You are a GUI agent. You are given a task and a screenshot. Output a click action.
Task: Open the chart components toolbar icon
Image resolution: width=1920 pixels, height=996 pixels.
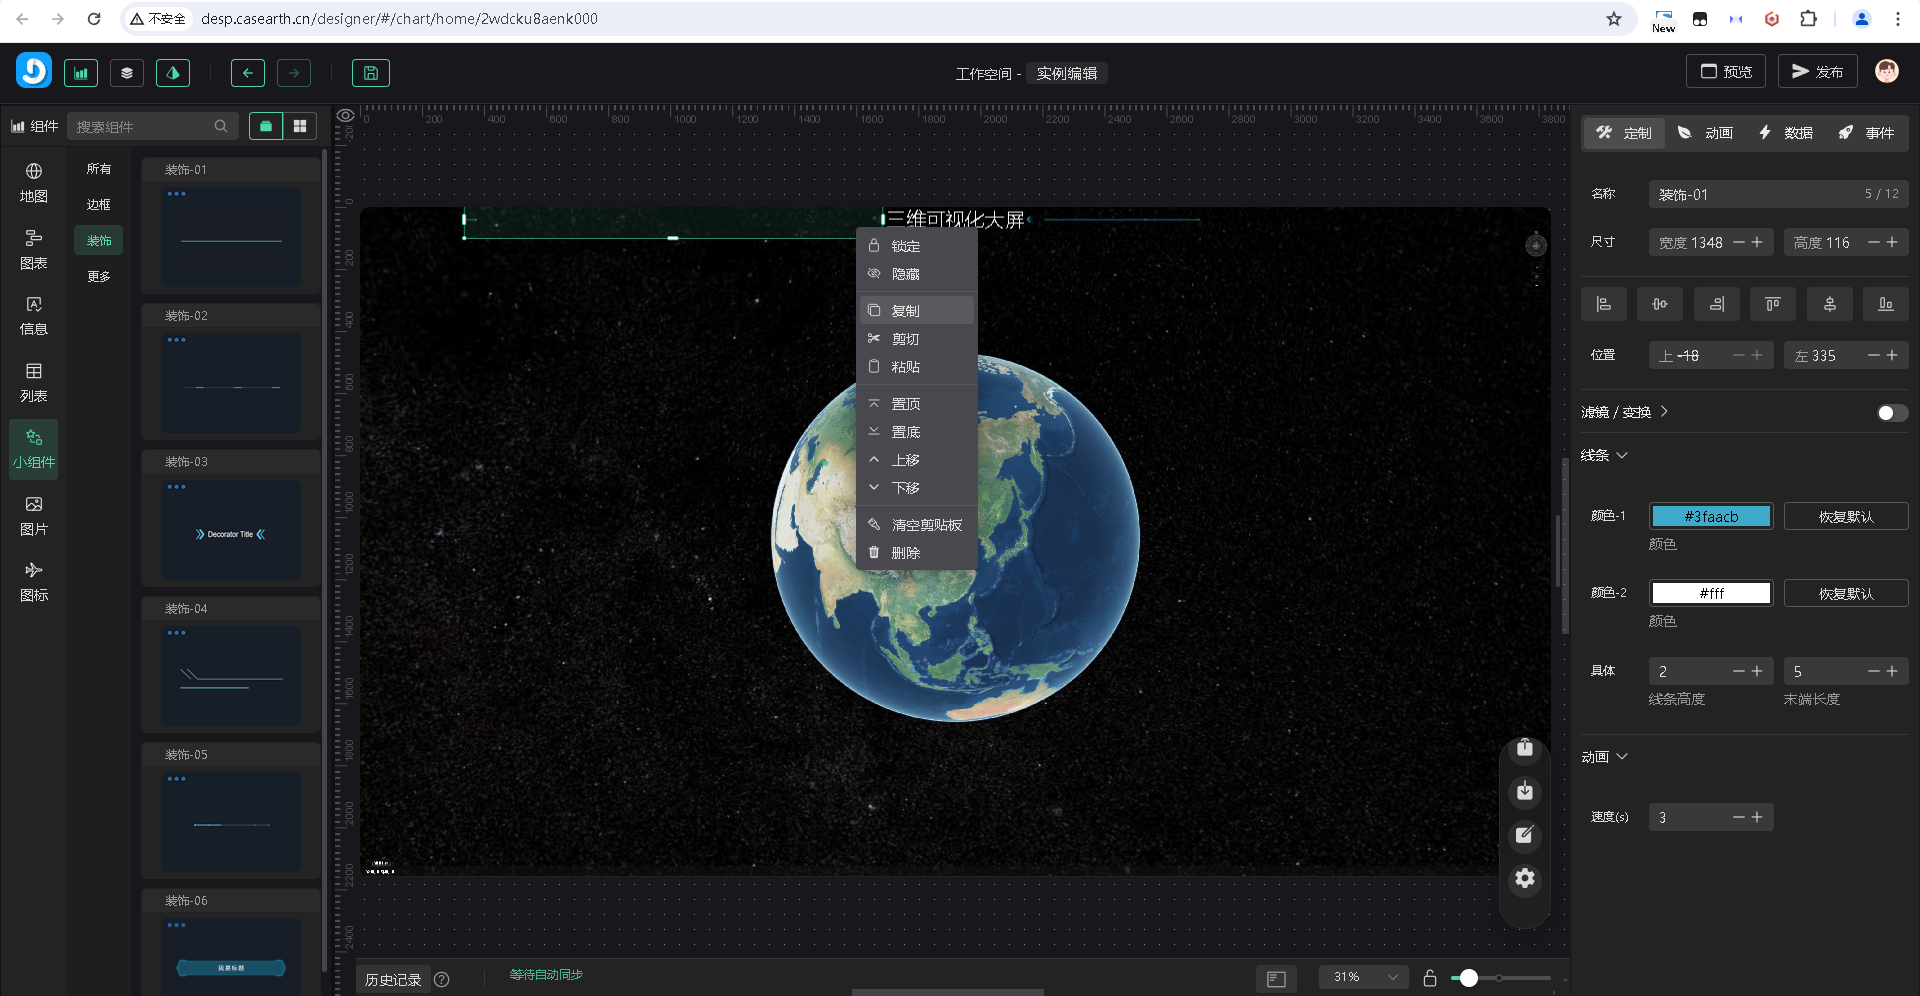pos(81,73)
